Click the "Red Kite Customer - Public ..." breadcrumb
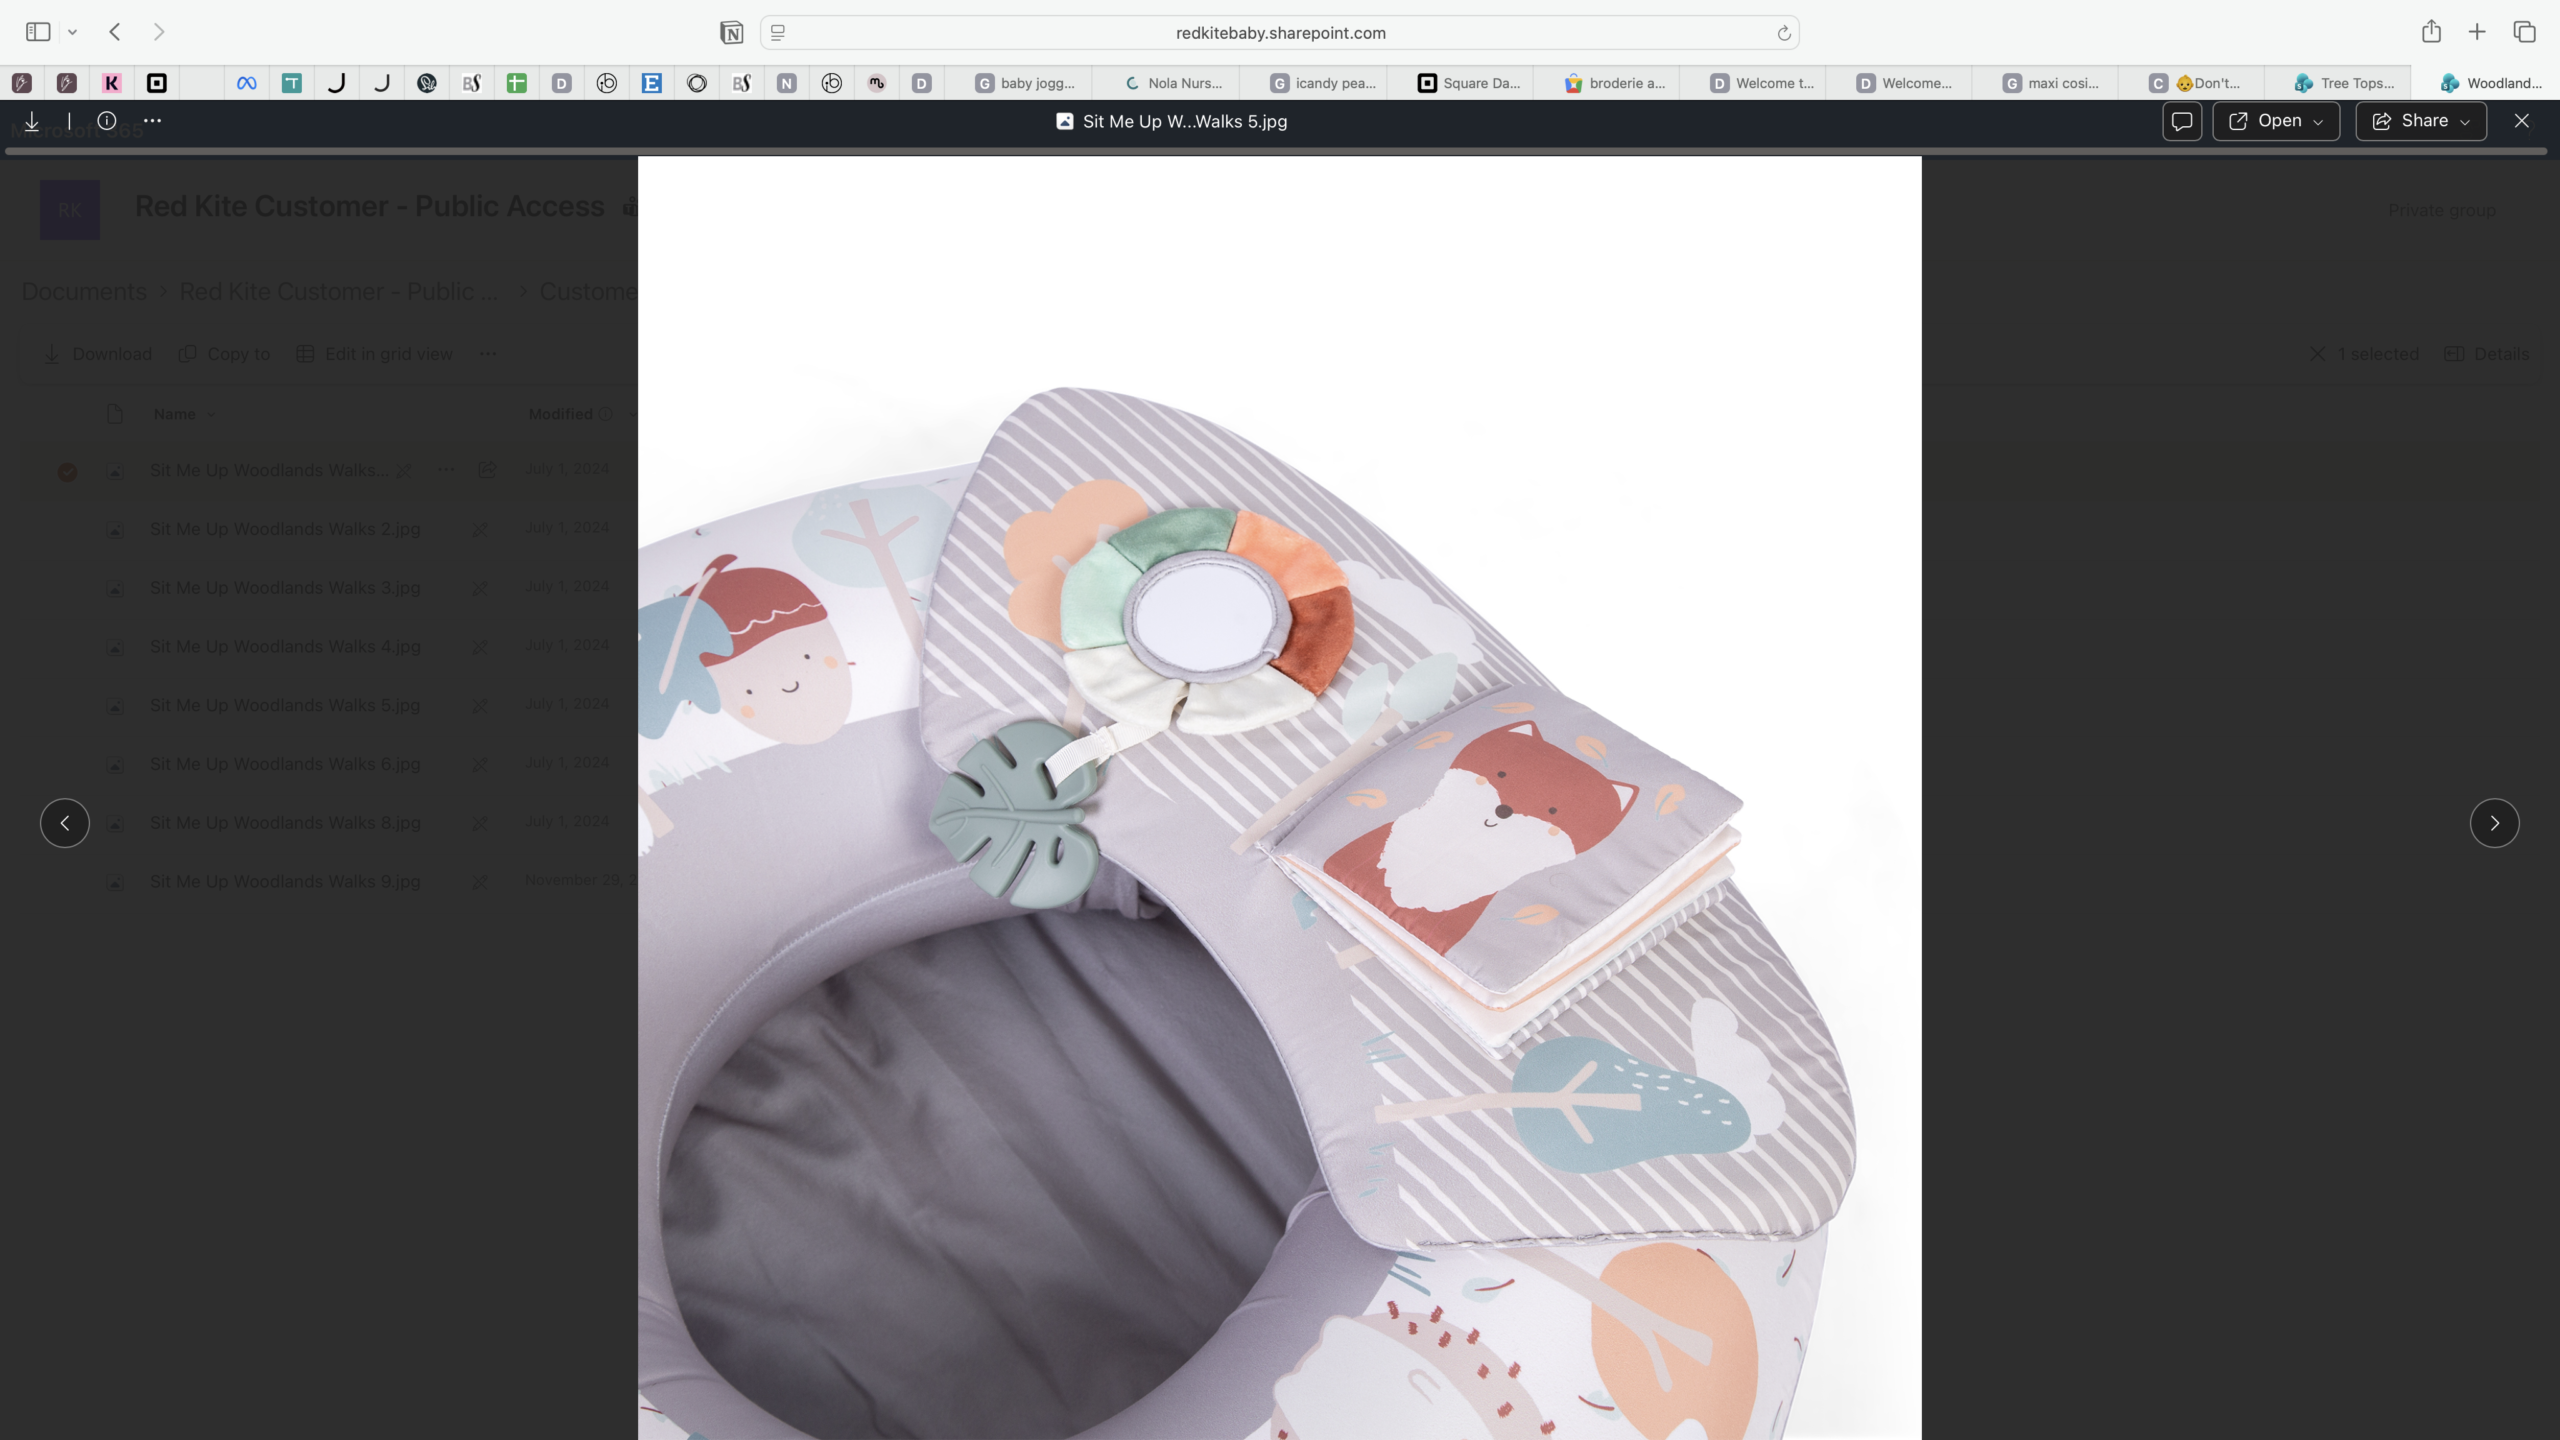Screen dimensions: 2560x1440 (x=338, y=291)
